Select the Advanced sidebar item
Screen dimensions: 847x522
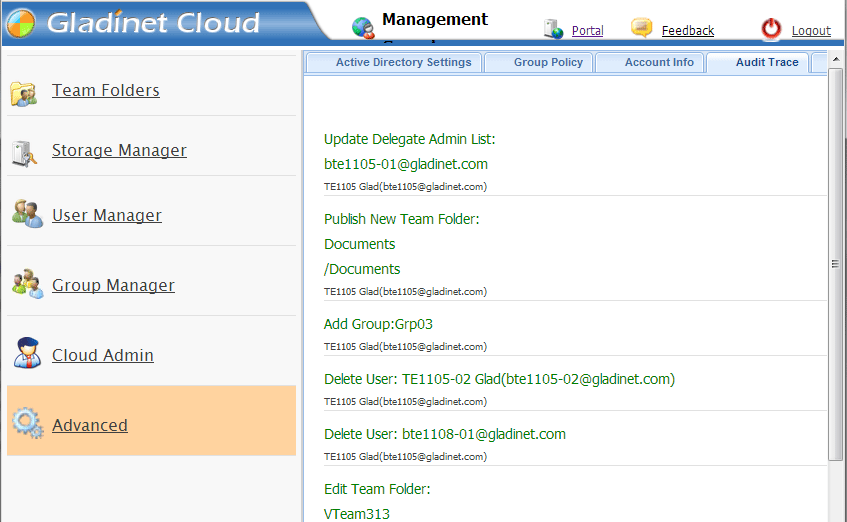(151, 420)
